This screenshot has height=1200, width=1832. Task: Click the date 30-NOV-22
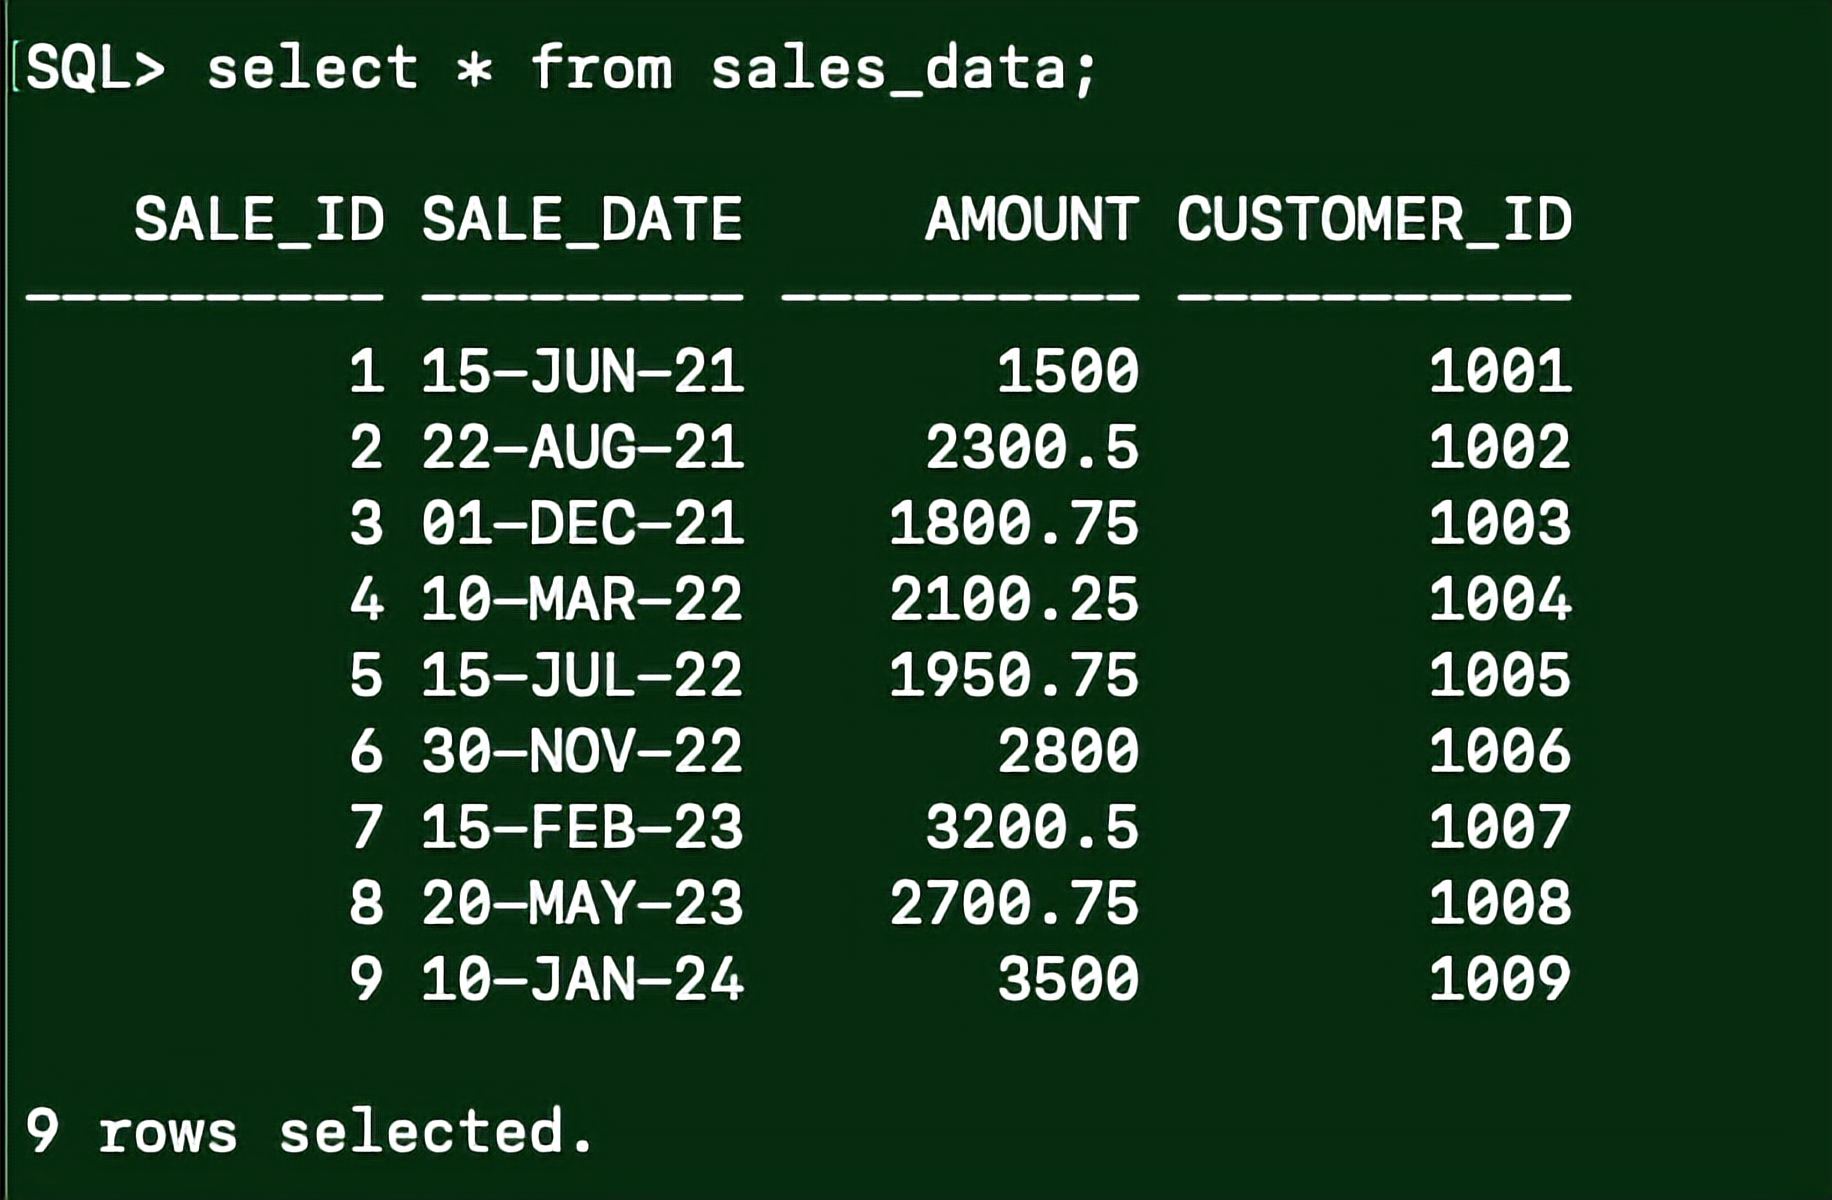click(x=582, y=751)
